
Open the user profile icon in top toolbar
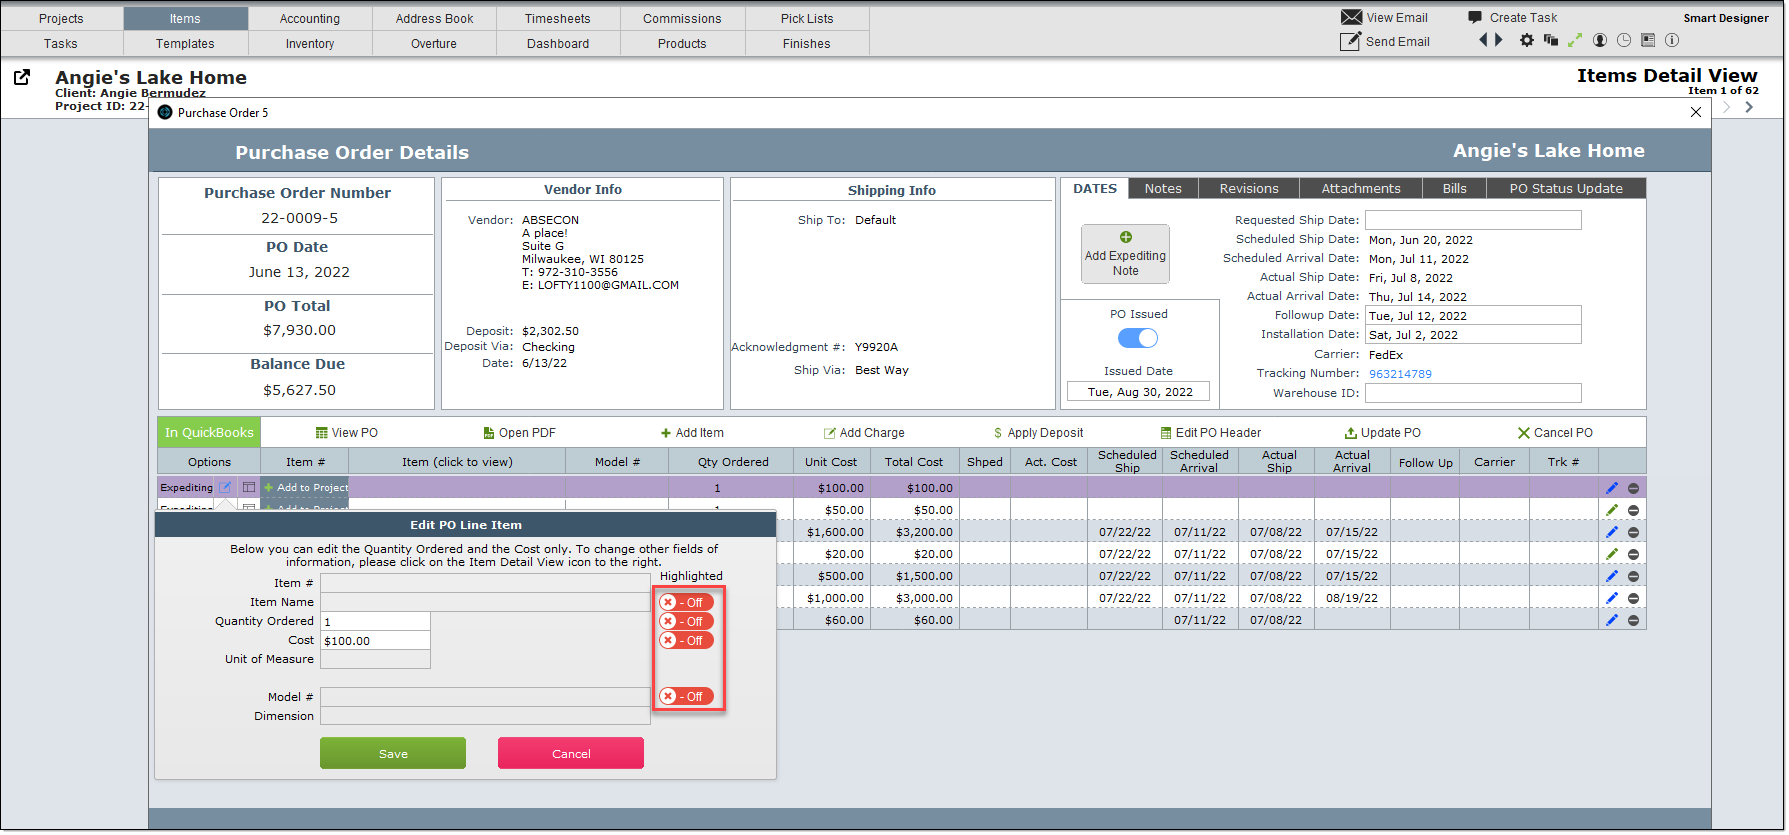tap(1600, 40)
